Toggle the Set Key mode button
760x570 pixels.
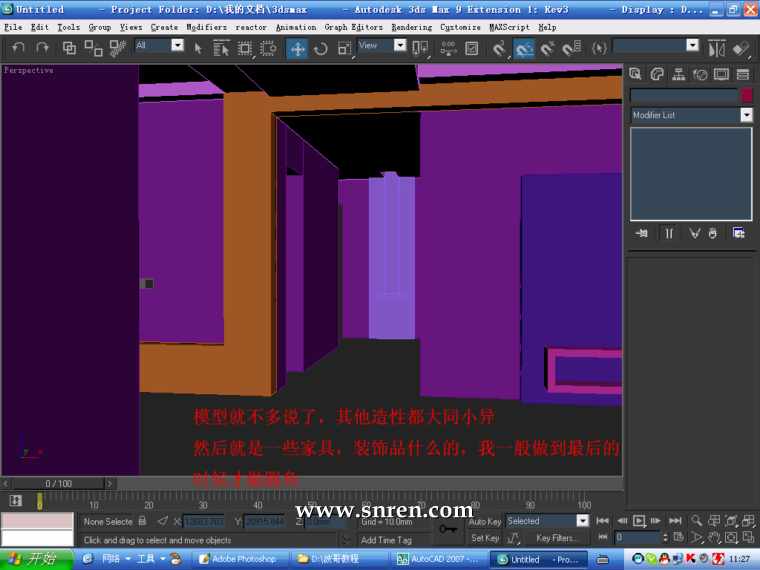(485, 538)
